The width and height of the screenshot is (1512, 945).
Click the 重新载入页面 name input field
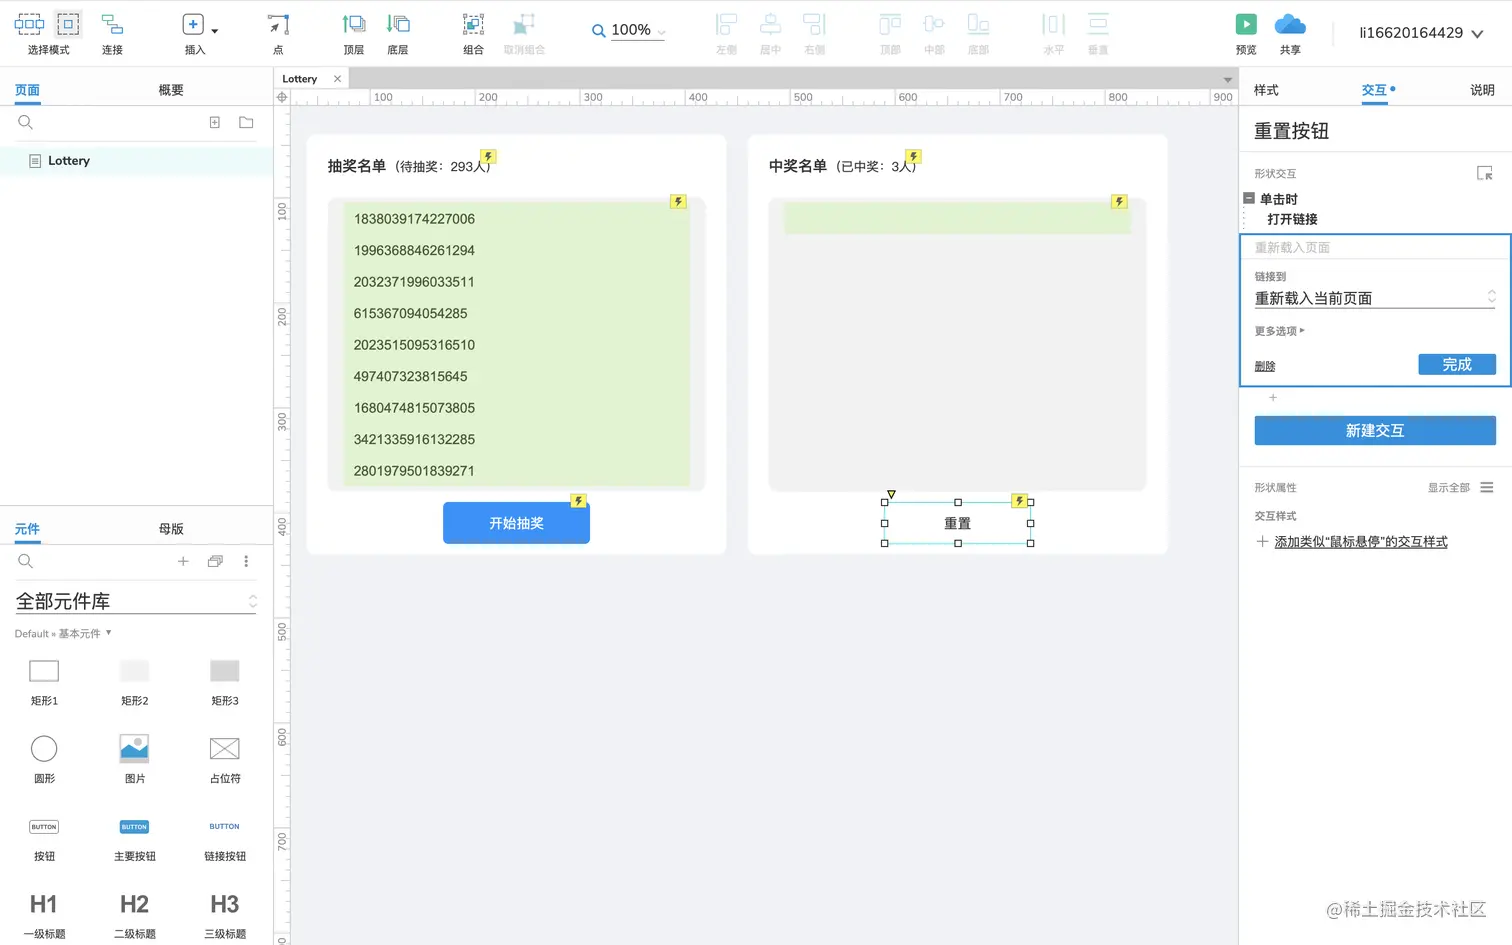1375,247
